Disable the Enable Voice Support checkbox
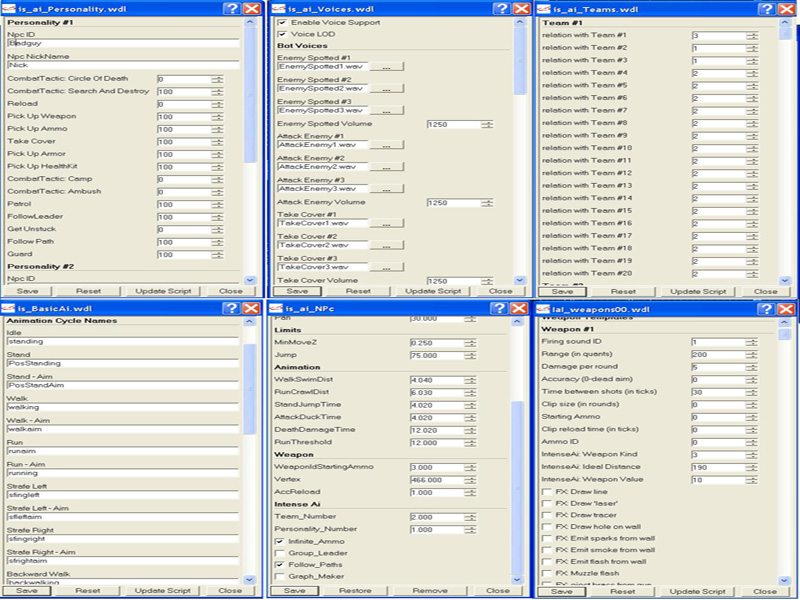This screenshot has width=800, height=600. [282, 22]
